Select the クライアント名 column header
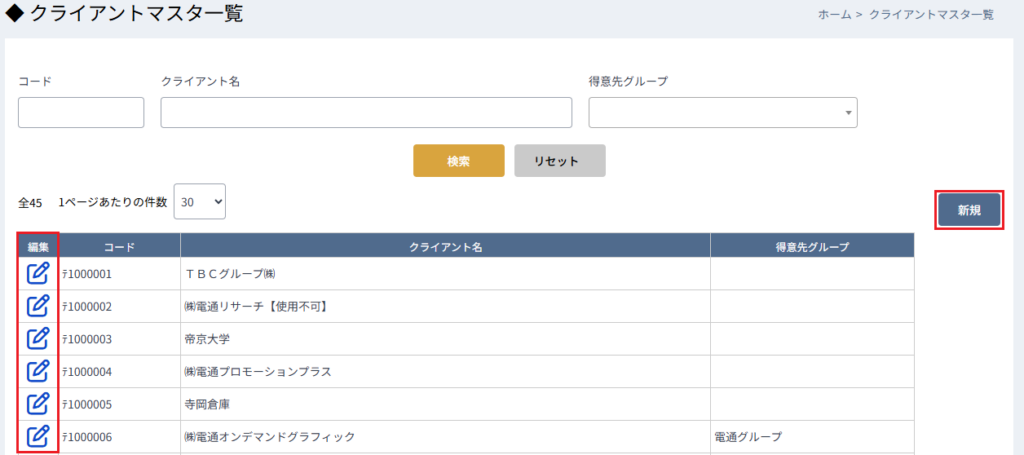The width and height of the screenshot is (1024, 455). tap(445, 246)
